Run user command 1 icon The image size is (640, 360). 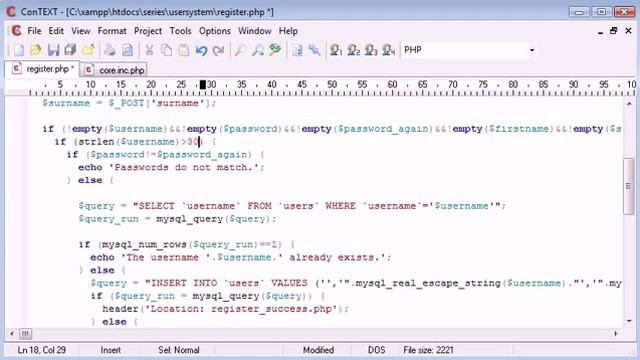(336, 50)
